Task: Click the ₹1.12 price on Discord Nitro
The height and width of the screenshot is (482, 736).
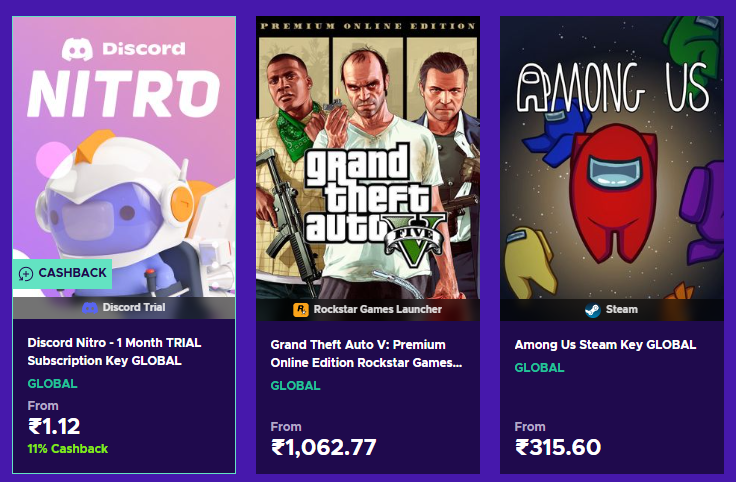Action: coord(54,427)
